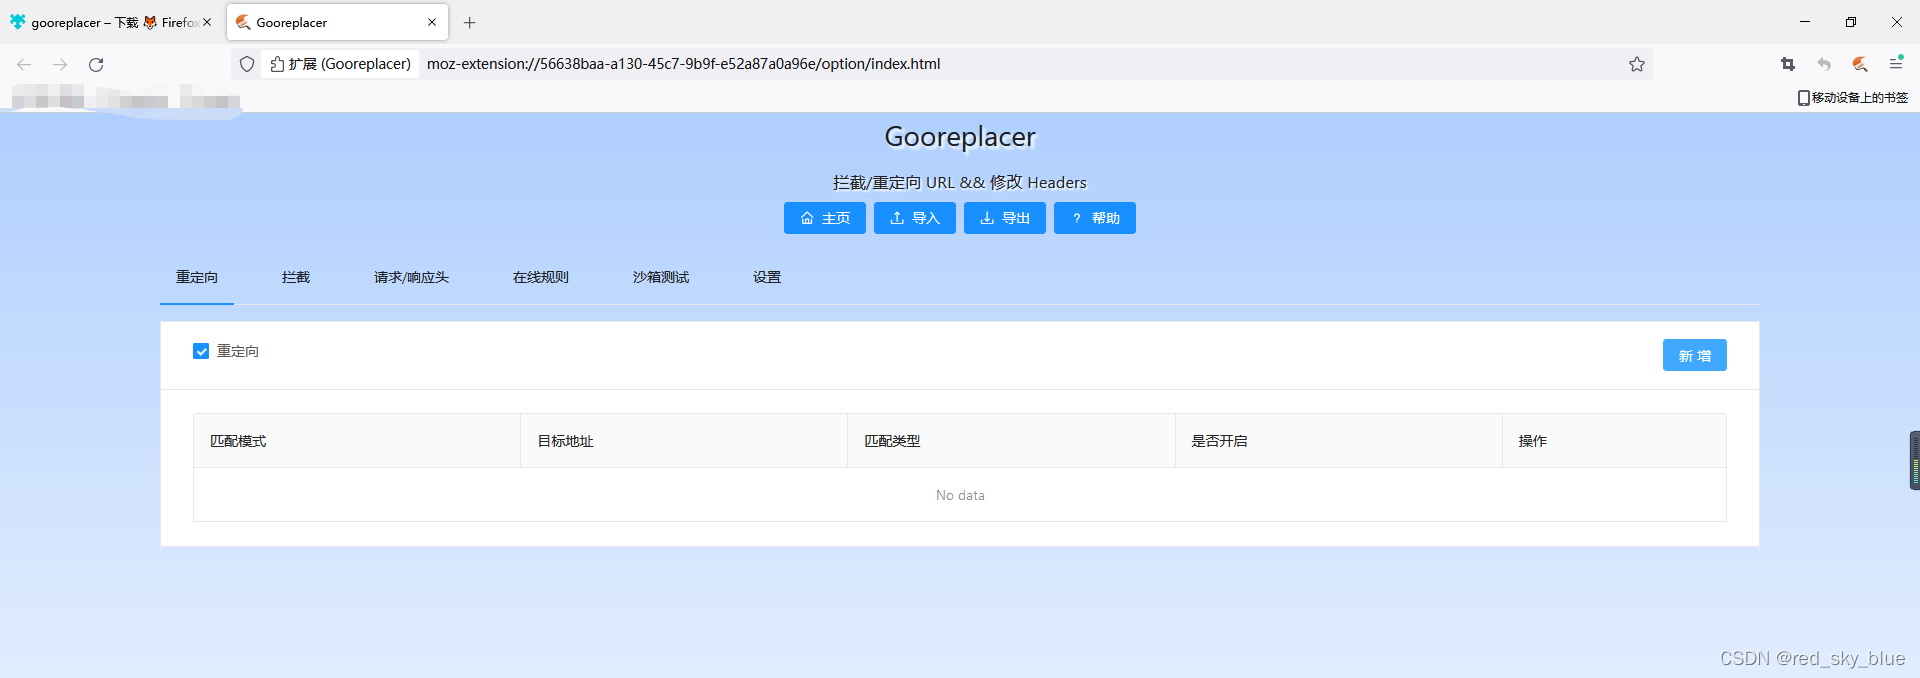The height and width of the screenshot is (678, 1920).
Task: Open the tracking protection shield icon
Action: click(247, 64)
